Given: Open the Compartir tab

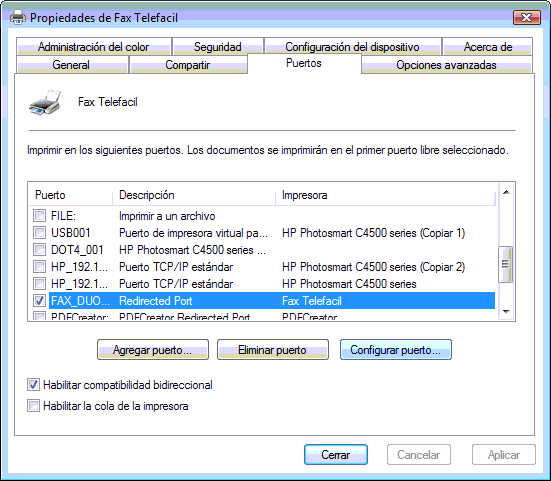Looking at the screenshot, I should tap(188, 65).
